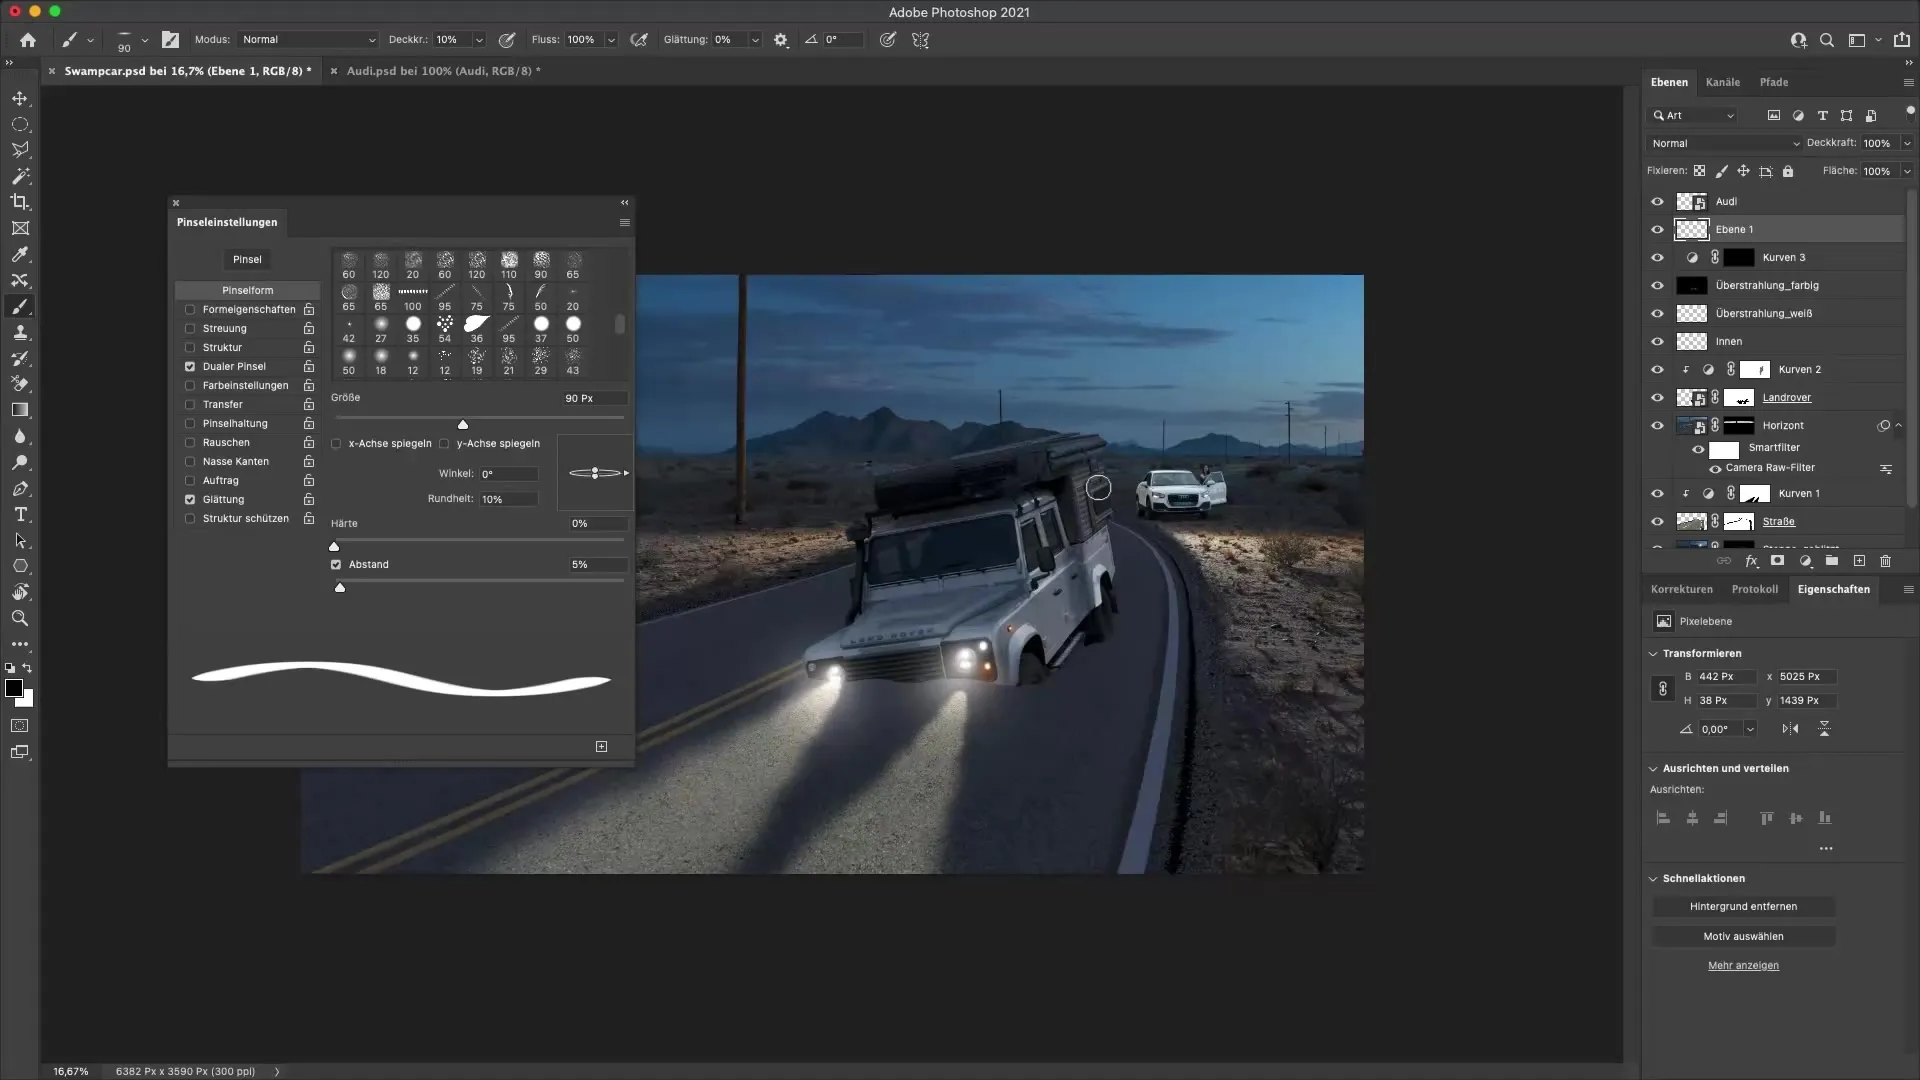Open the layer blend mode dropdown
The width and height of the screenshot is (1920, 1080).
[1723, 143]
